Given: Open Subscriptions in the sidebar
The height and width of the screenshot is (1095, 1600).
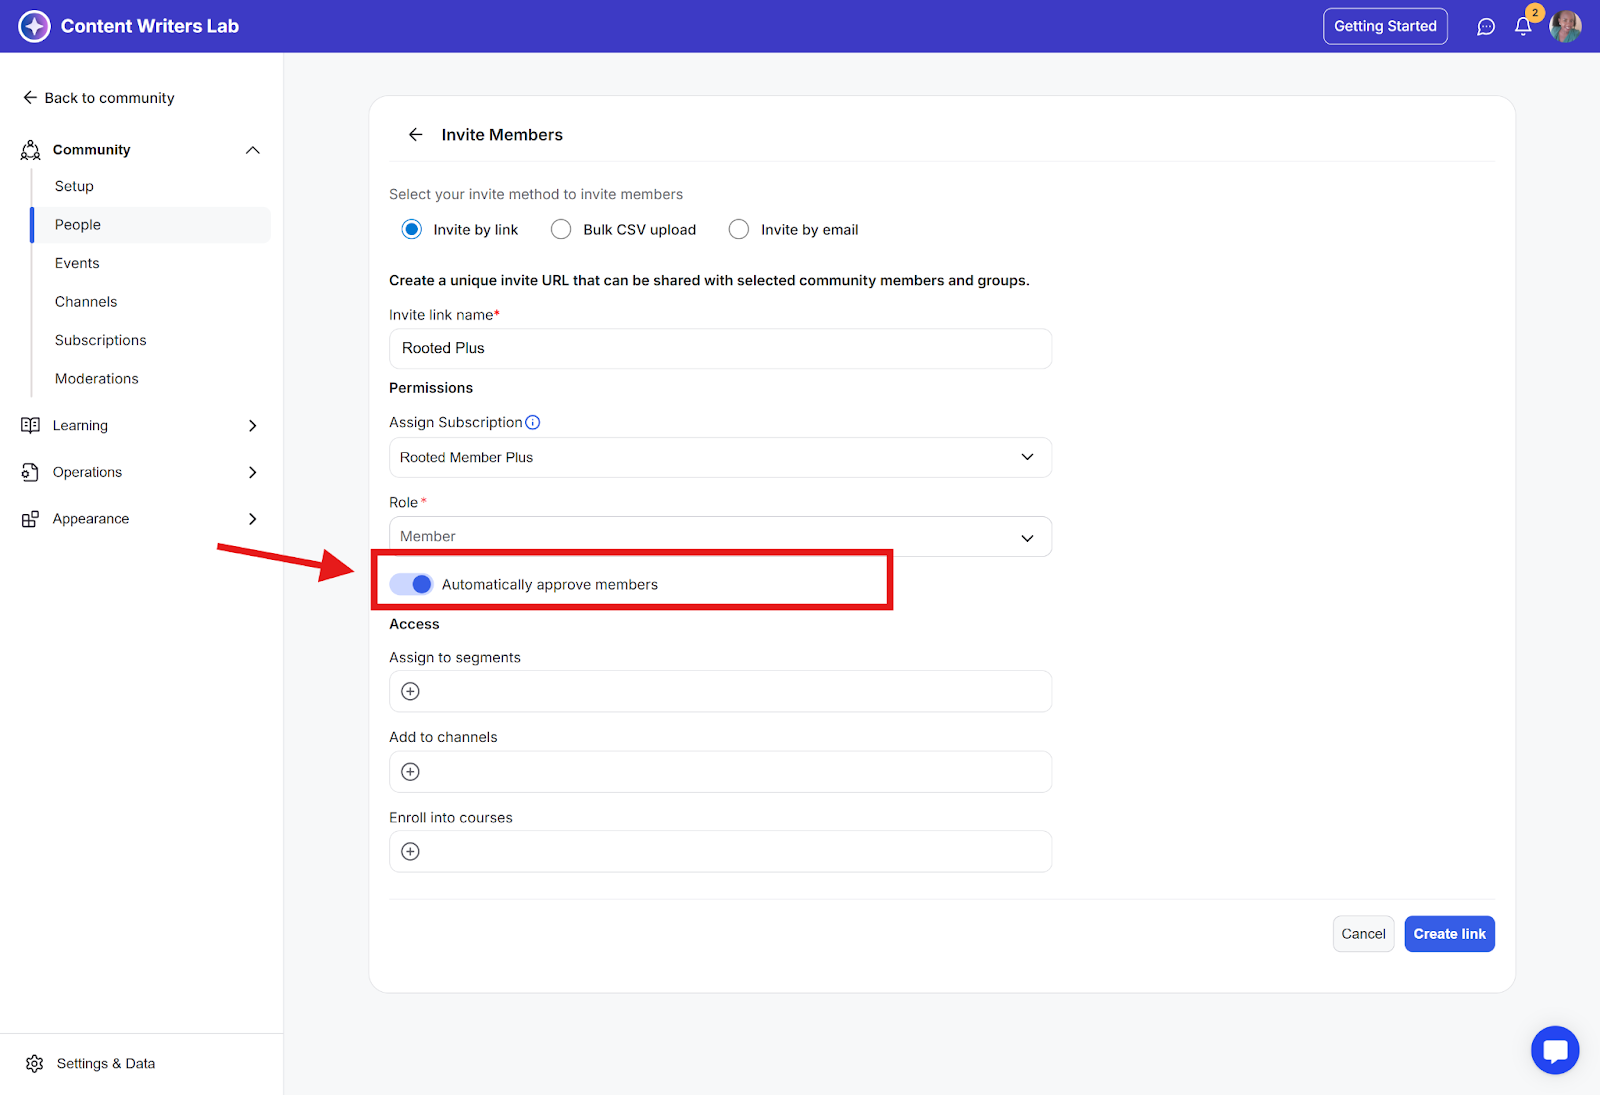Looking at the screenshot, I should pyautogui.click(x=101, y=341).
